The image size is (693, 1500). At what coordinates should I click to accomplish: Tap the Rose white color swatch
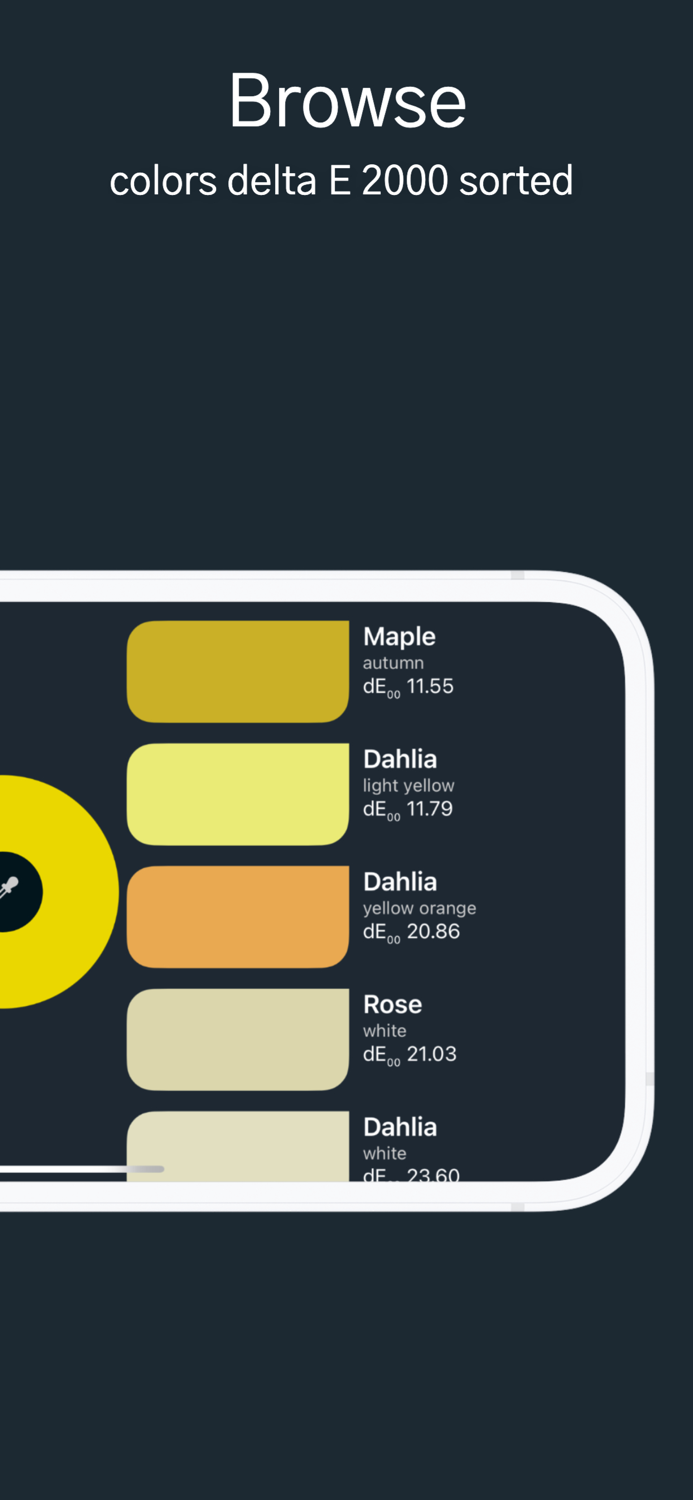[x=236, y=1039]
